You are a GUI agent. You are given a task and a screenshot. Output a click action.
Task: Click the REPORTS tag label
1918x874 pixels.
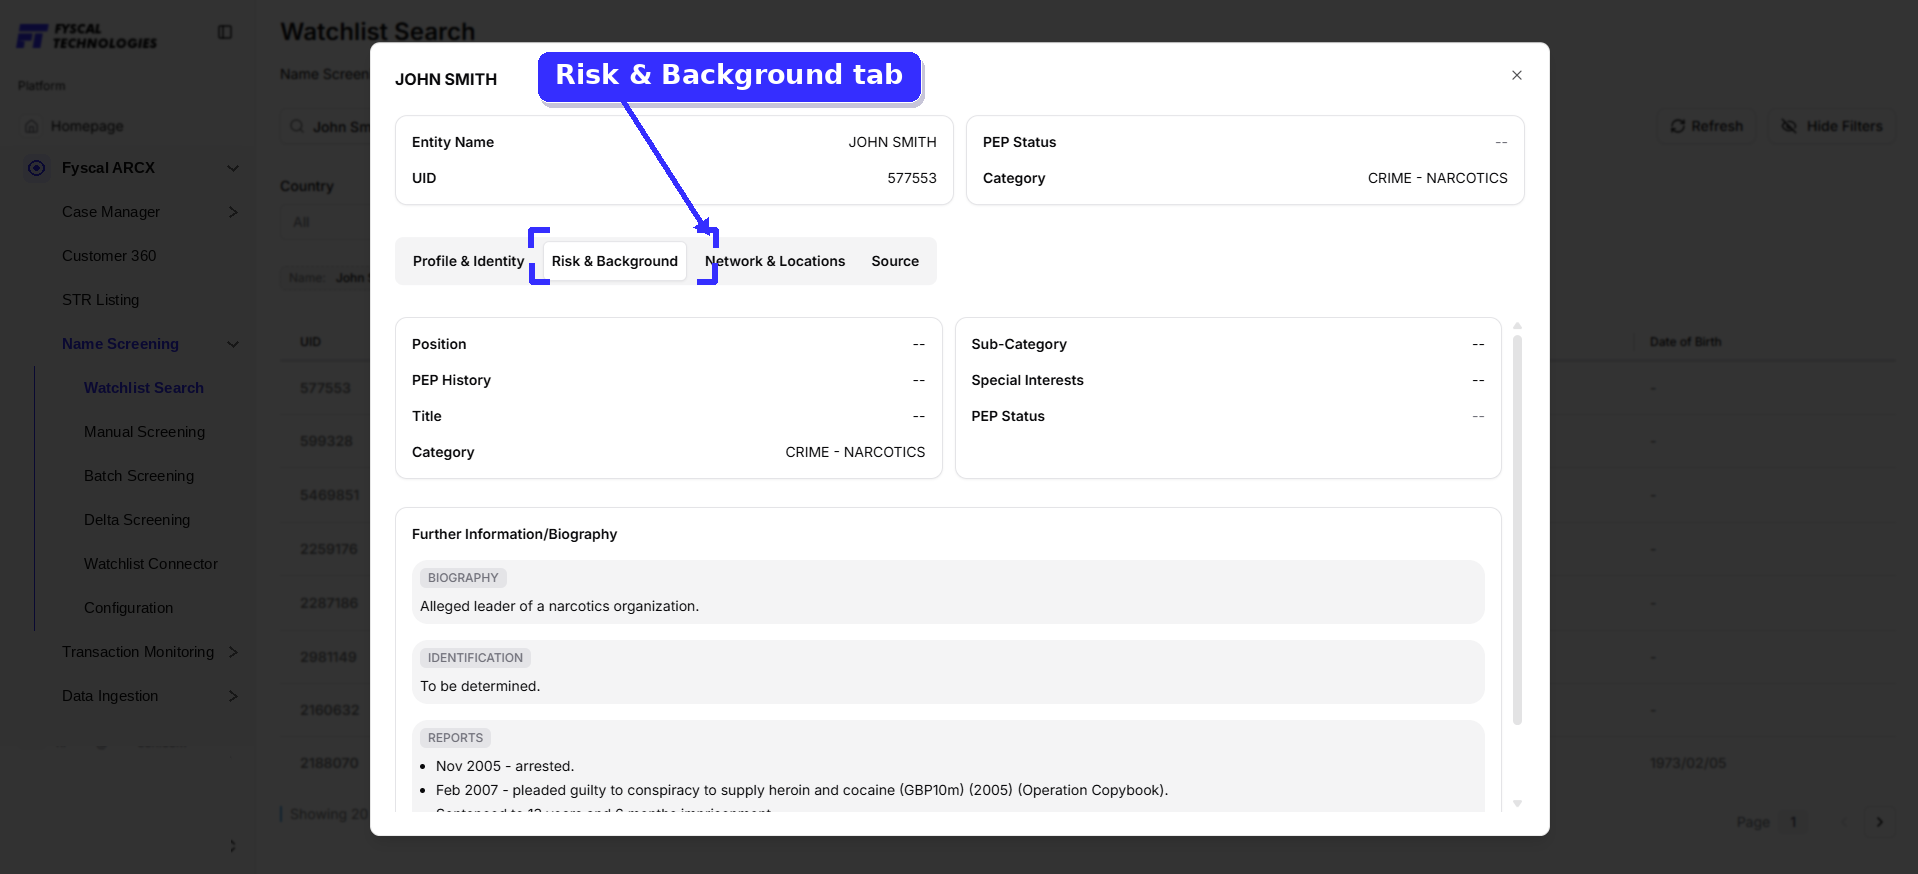click(x=455, y=738)
